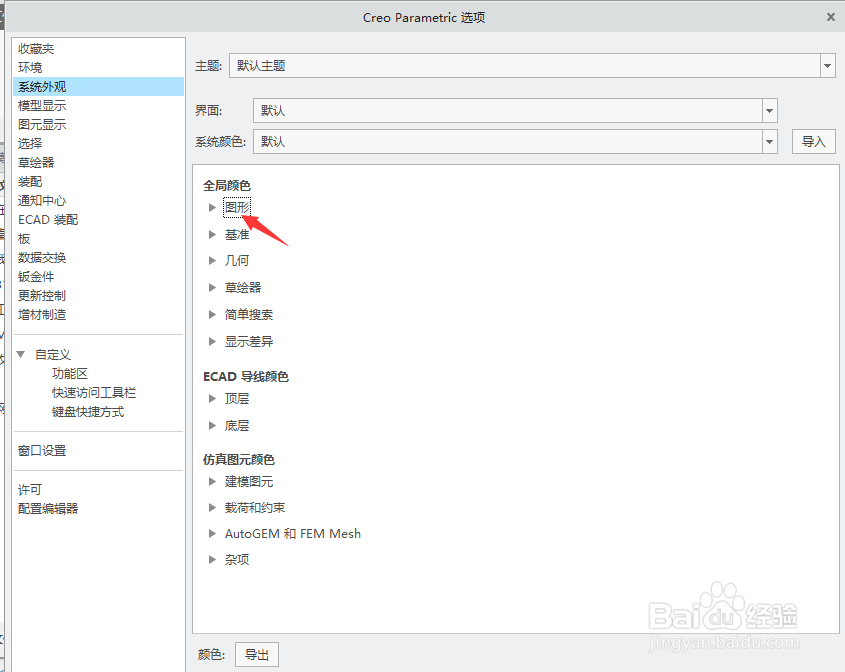Expand the 建模图元 group

(x=212, y=482)
